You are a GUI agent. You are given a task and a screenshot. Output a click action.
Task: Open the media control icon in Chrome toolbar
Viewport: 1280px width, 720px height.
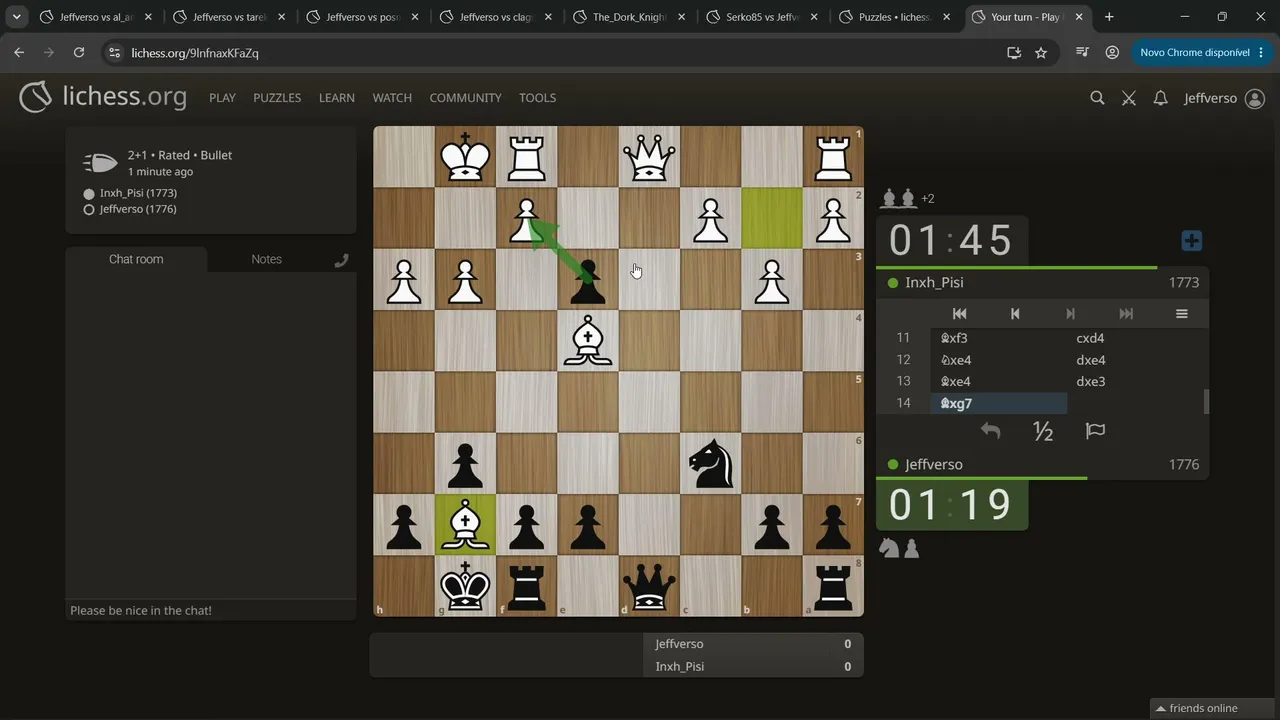pyautogui.click(x=1082, y=52)
